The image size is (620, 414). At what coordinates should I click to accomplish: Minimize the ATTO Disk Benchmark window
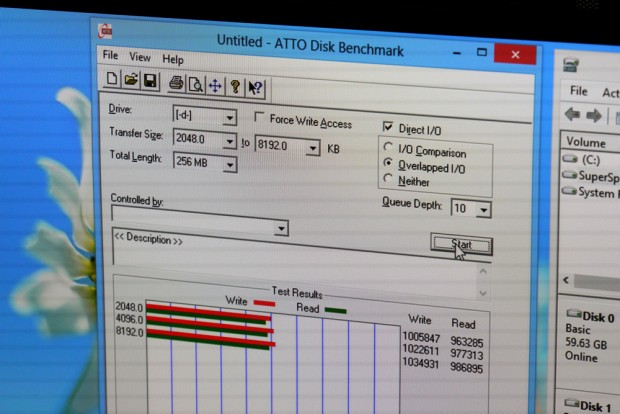(457, 52)
